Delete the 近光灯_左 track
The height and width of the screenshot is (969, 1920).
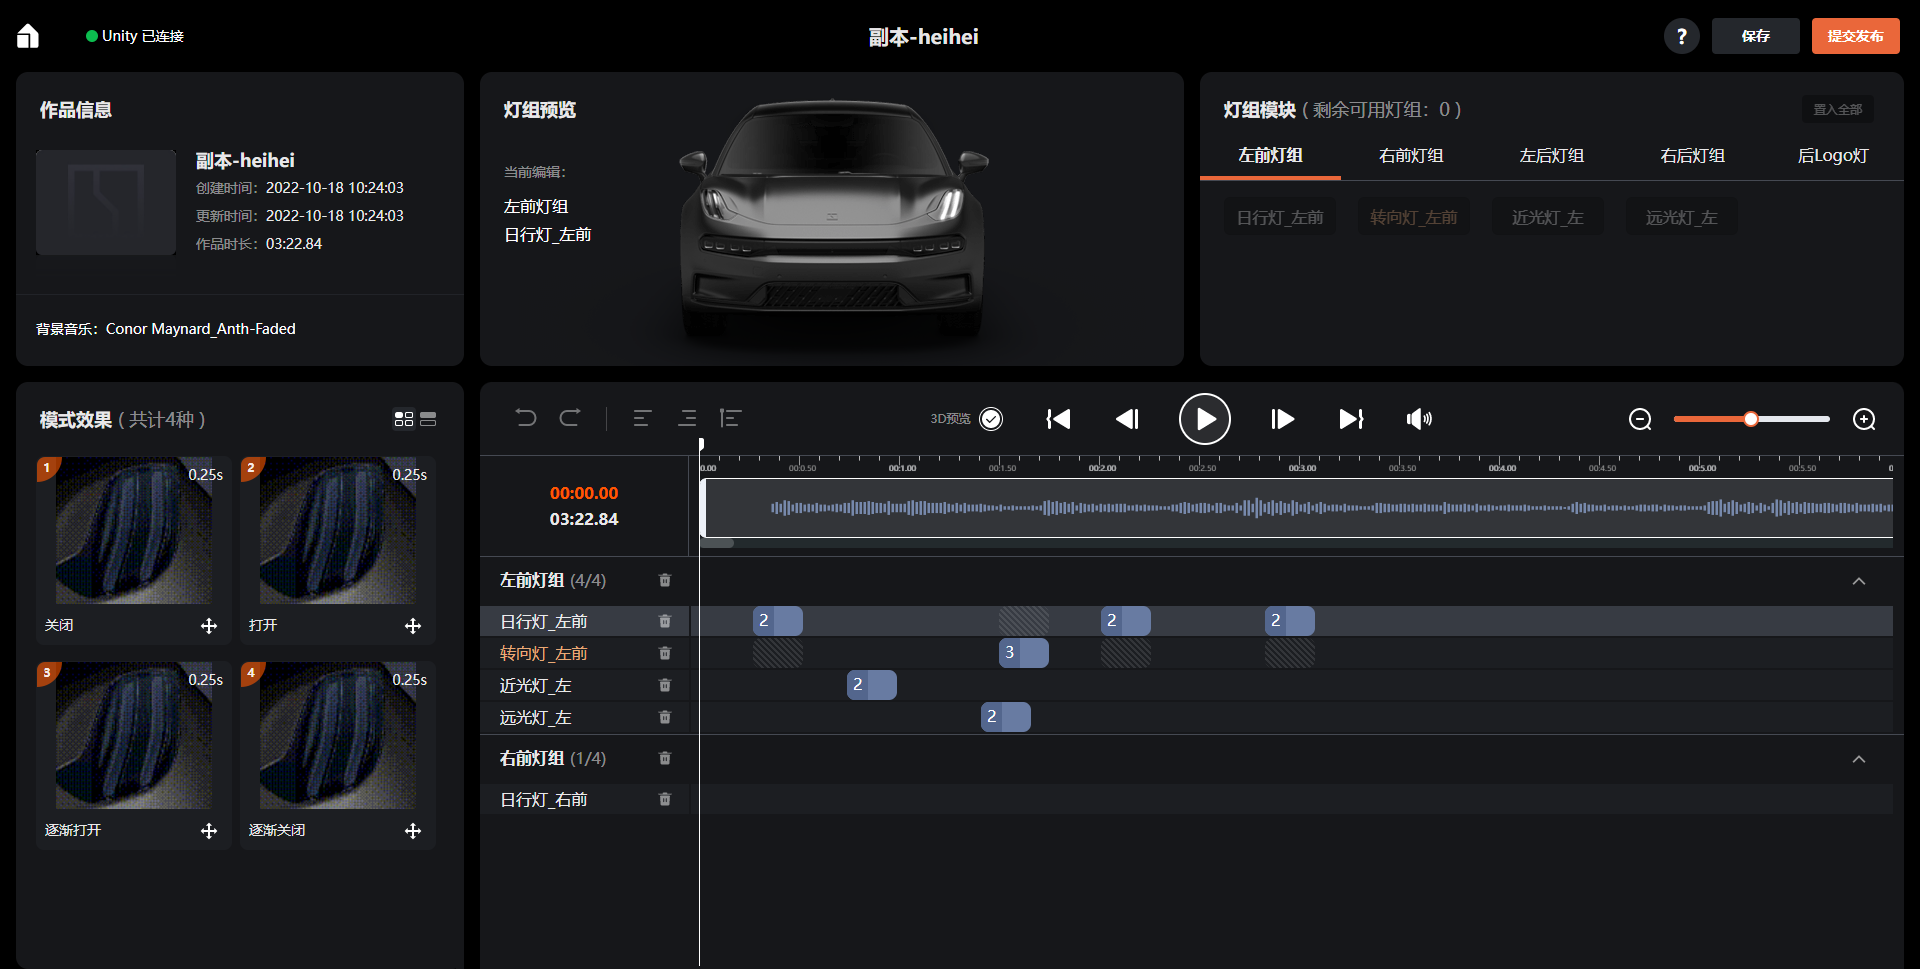(x=665, y=685)
